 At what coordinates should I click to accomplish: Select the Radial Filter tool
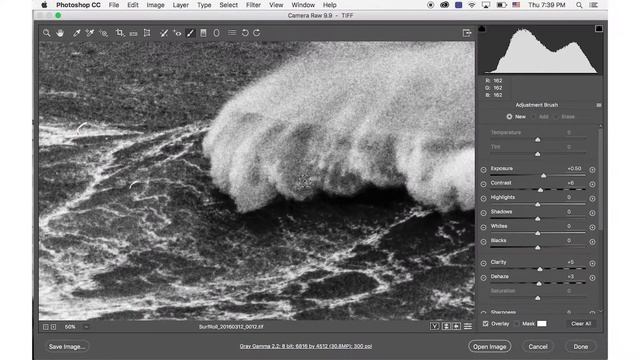[216, 33]
